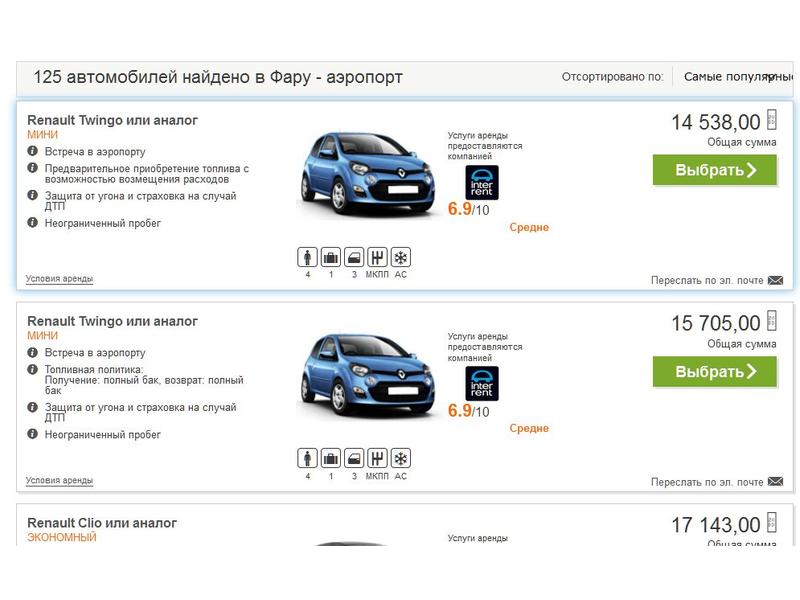The height and width of the screenshot is (600, 800).
Task: Click info icon beside 'Встреча в аэропорту' in 14 538,00 offer
Action: click(x=33, y=151)
